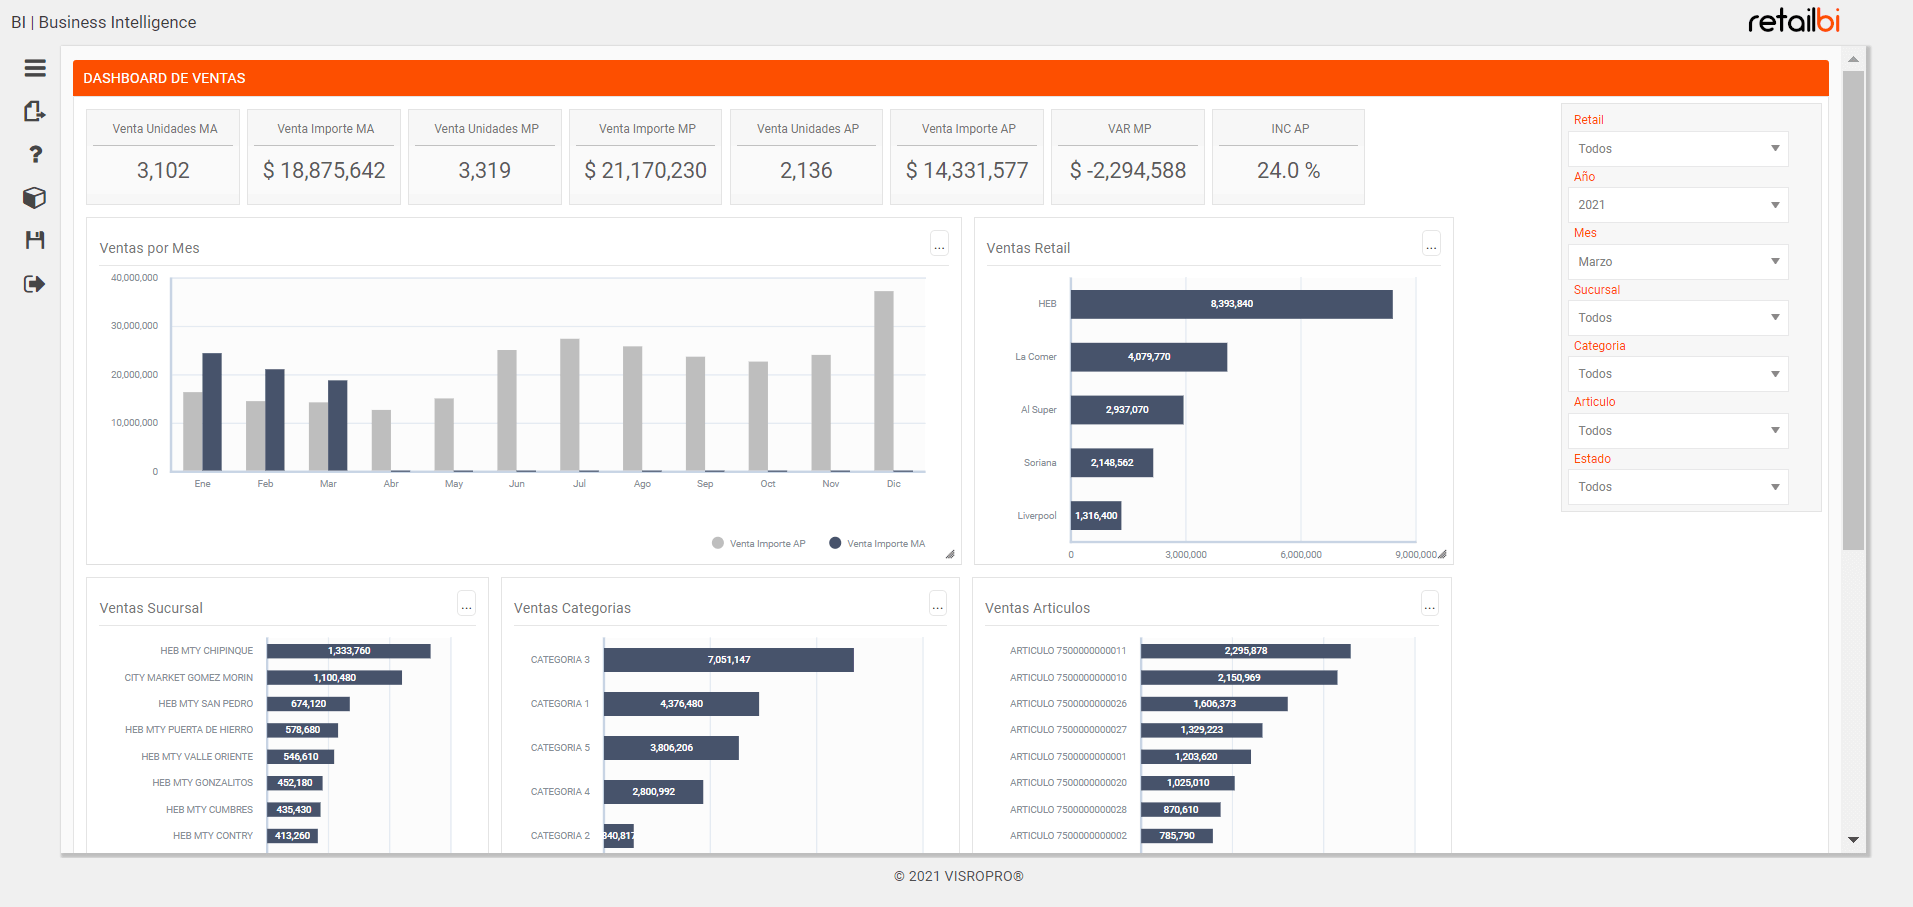Open options for the Ventas por Mes chart
The image size is (1913, 907).
tap(938, 244)
